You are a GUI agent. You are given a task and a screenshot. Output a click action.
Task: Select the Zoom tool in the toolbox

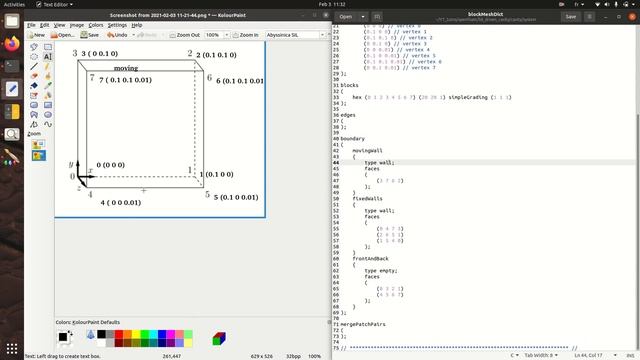pyautogui.click(x=34, y=134)
